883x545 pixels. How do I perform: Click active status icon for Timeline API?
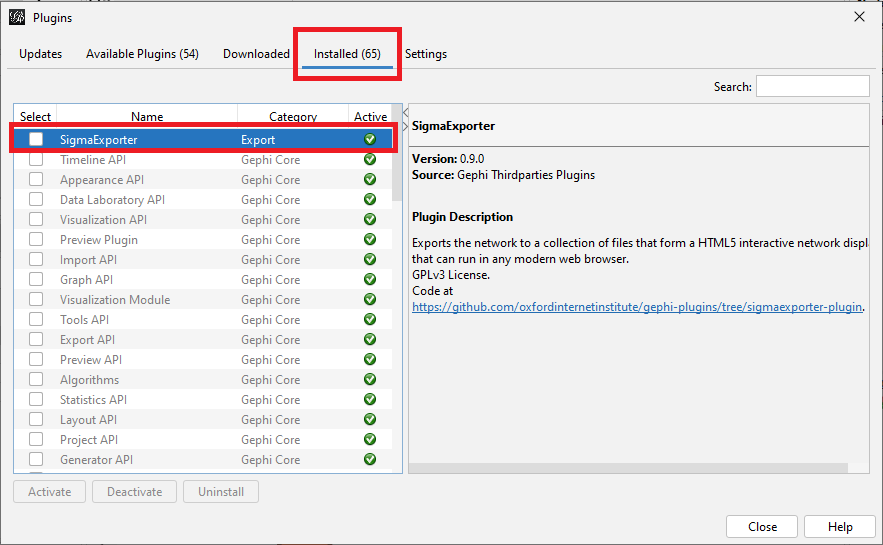[x=370, y=159]
